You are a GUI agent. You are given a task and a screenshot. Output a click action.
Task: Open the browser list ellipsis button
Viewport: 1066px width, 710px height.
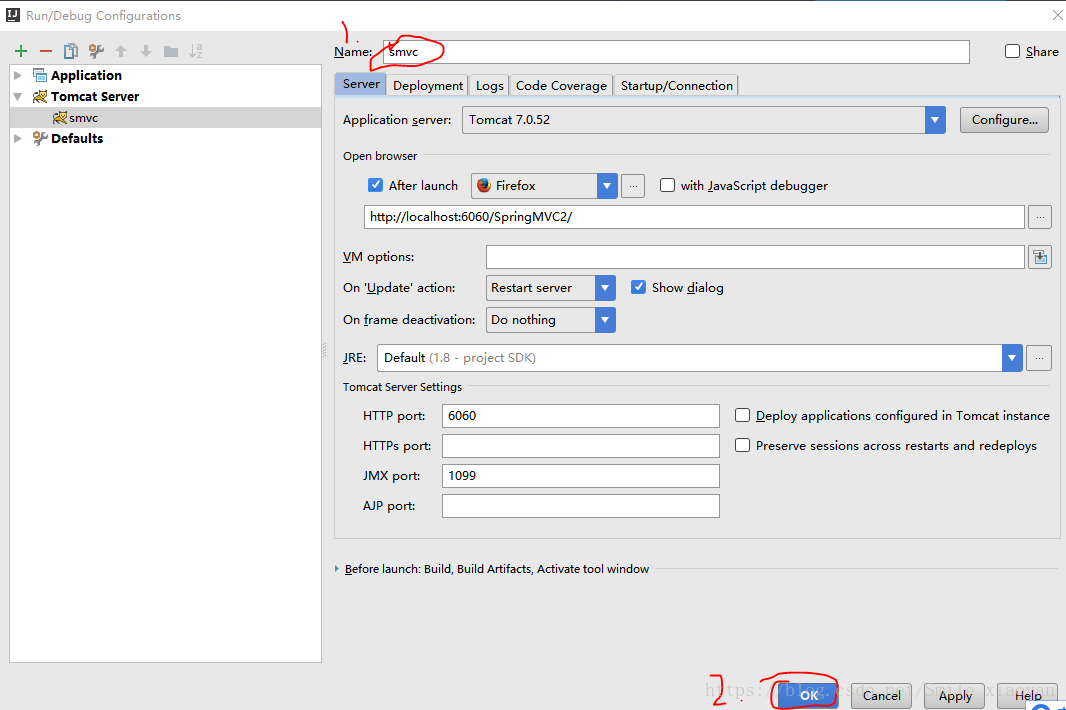633,186
